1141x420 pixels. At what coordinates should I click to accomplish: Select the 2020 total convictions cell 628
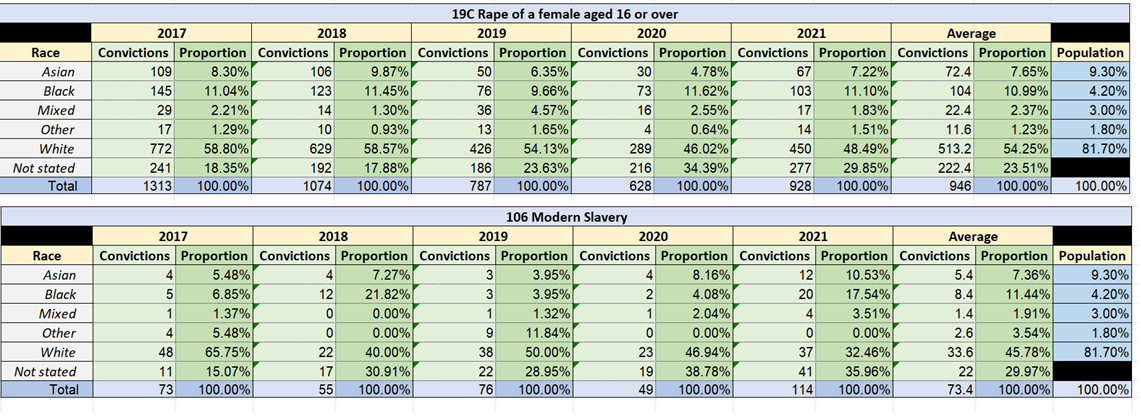(613, 186)
